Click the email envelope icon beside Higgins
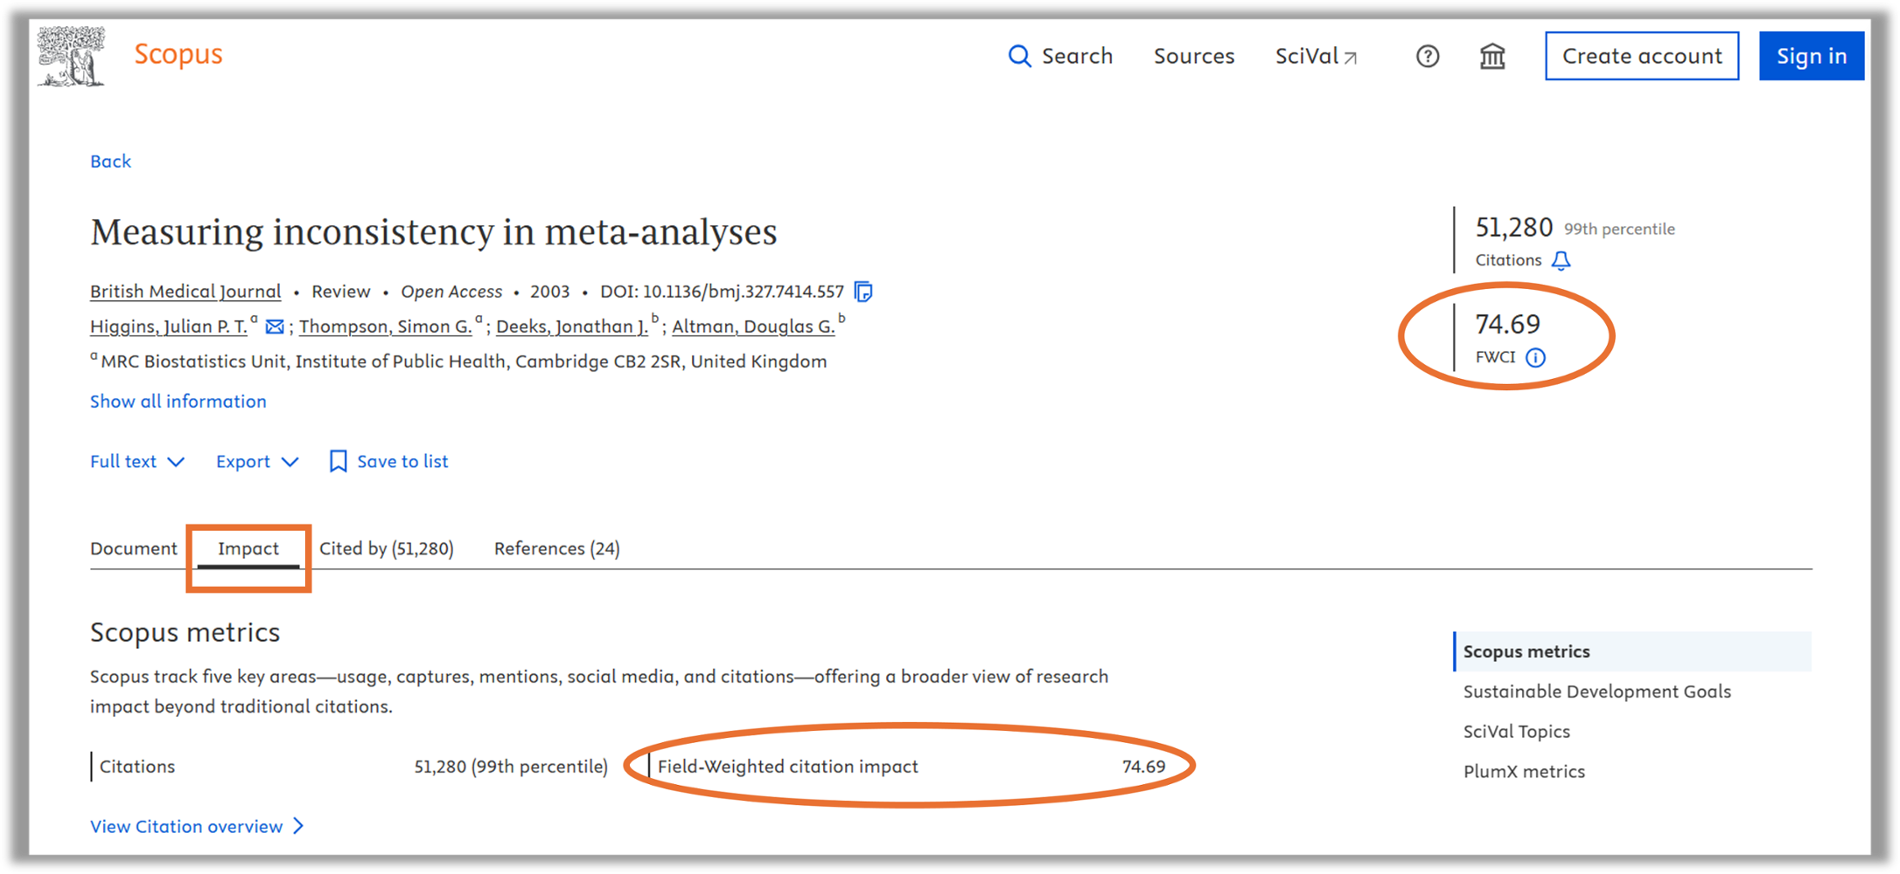 [274, 327]
